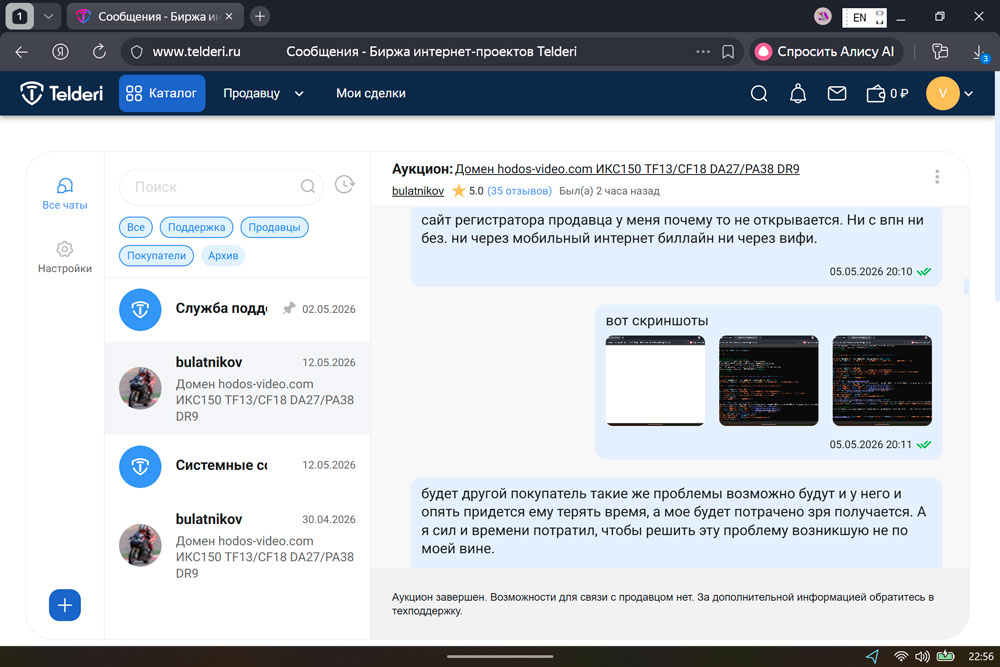The width and height of the screenshot is (1000, 667).
Task: Open the browser side panel icon
Action: pos(940,52)
